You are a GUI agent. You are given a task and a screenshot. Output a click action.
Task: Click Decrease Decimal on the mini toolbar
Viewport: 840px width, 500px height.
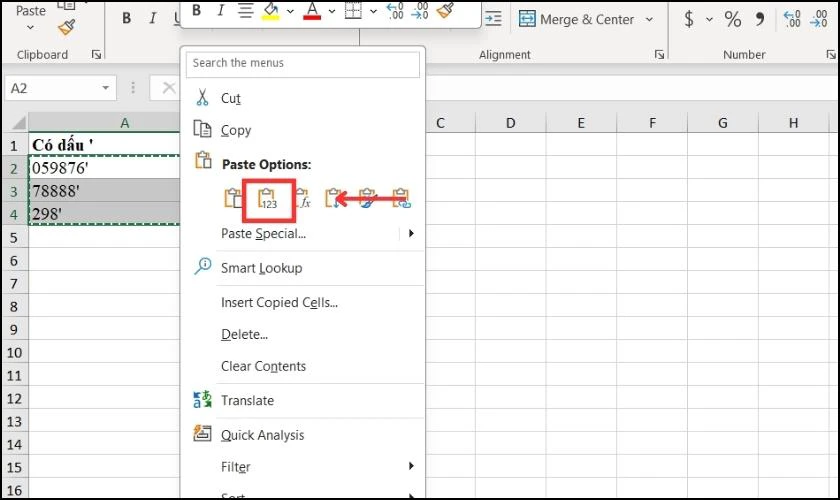[419, 10]
